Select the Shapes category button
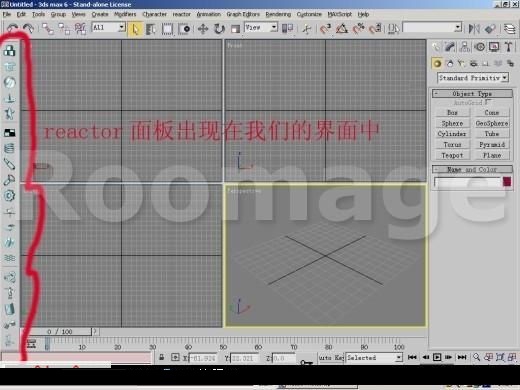The width and height of the screenshot is (520, 390). 450,63
